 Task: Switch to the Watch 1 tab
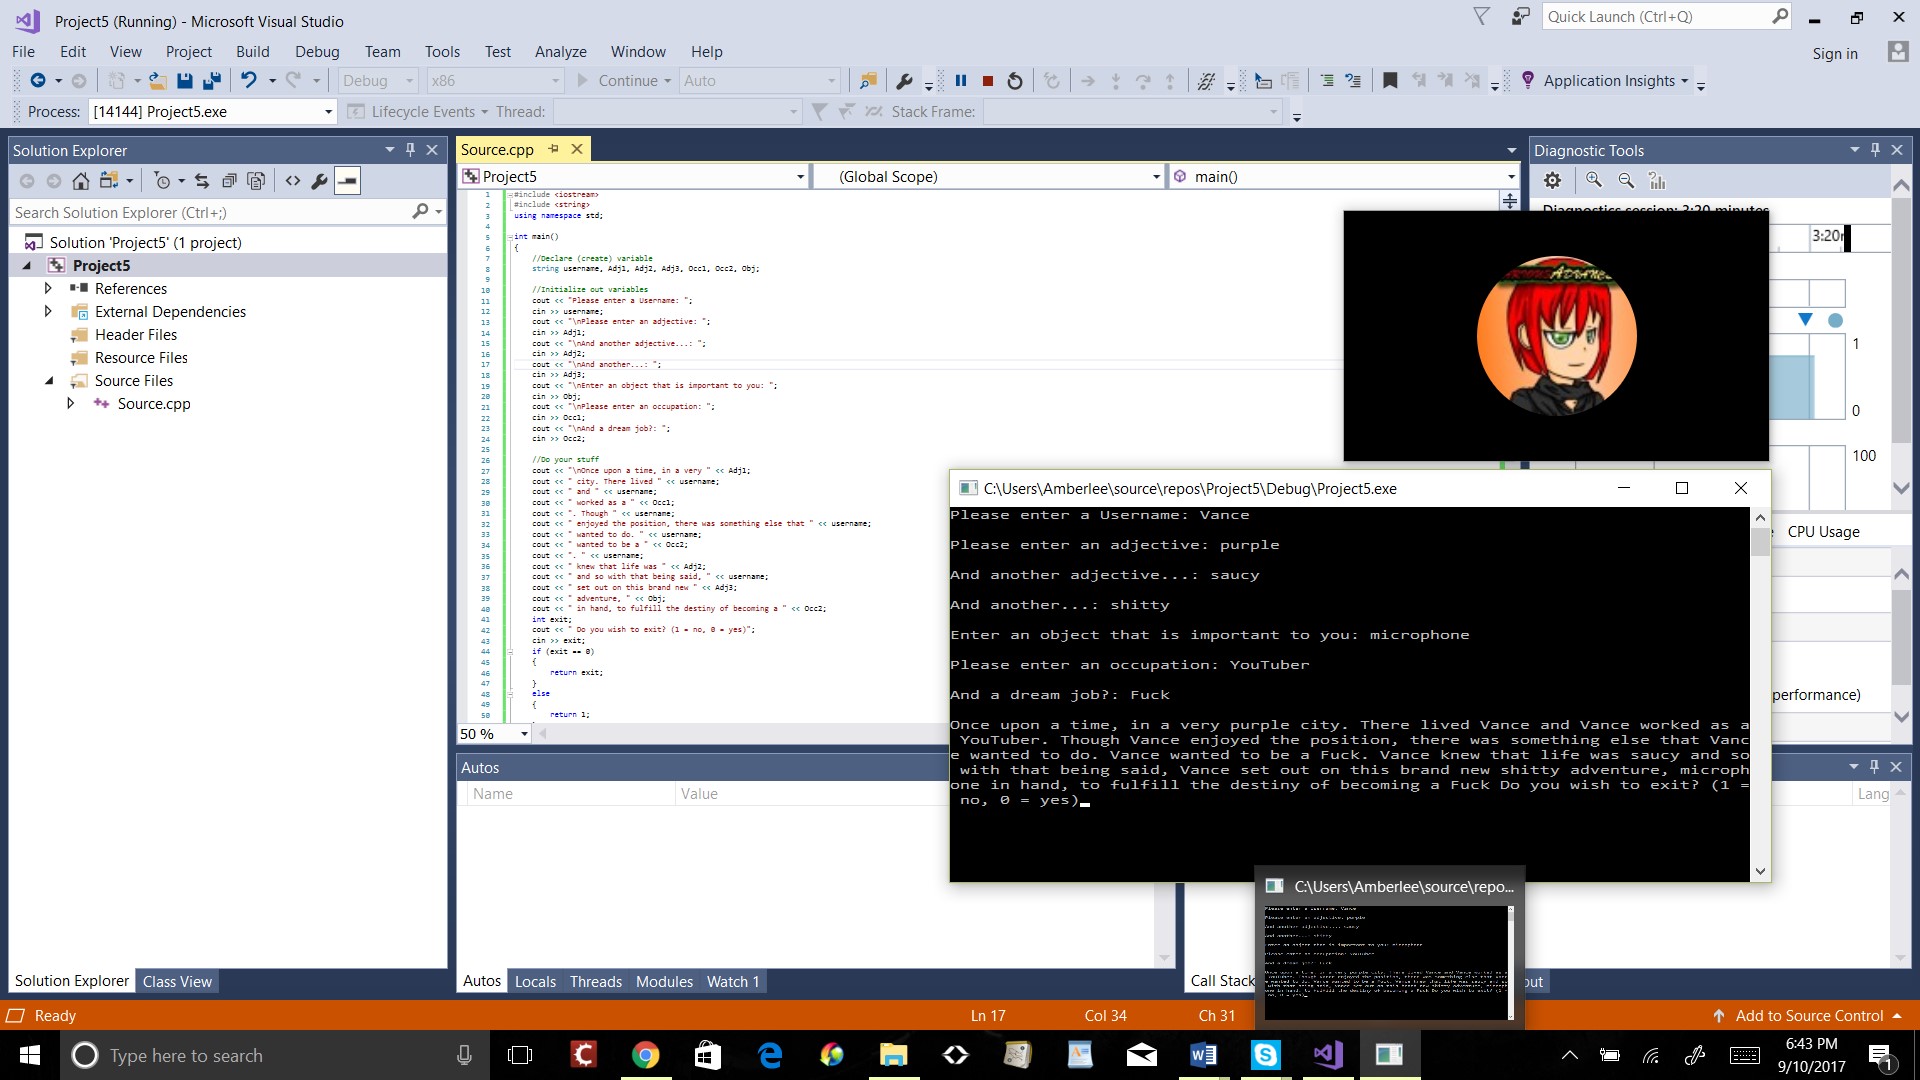pos(733,982)
